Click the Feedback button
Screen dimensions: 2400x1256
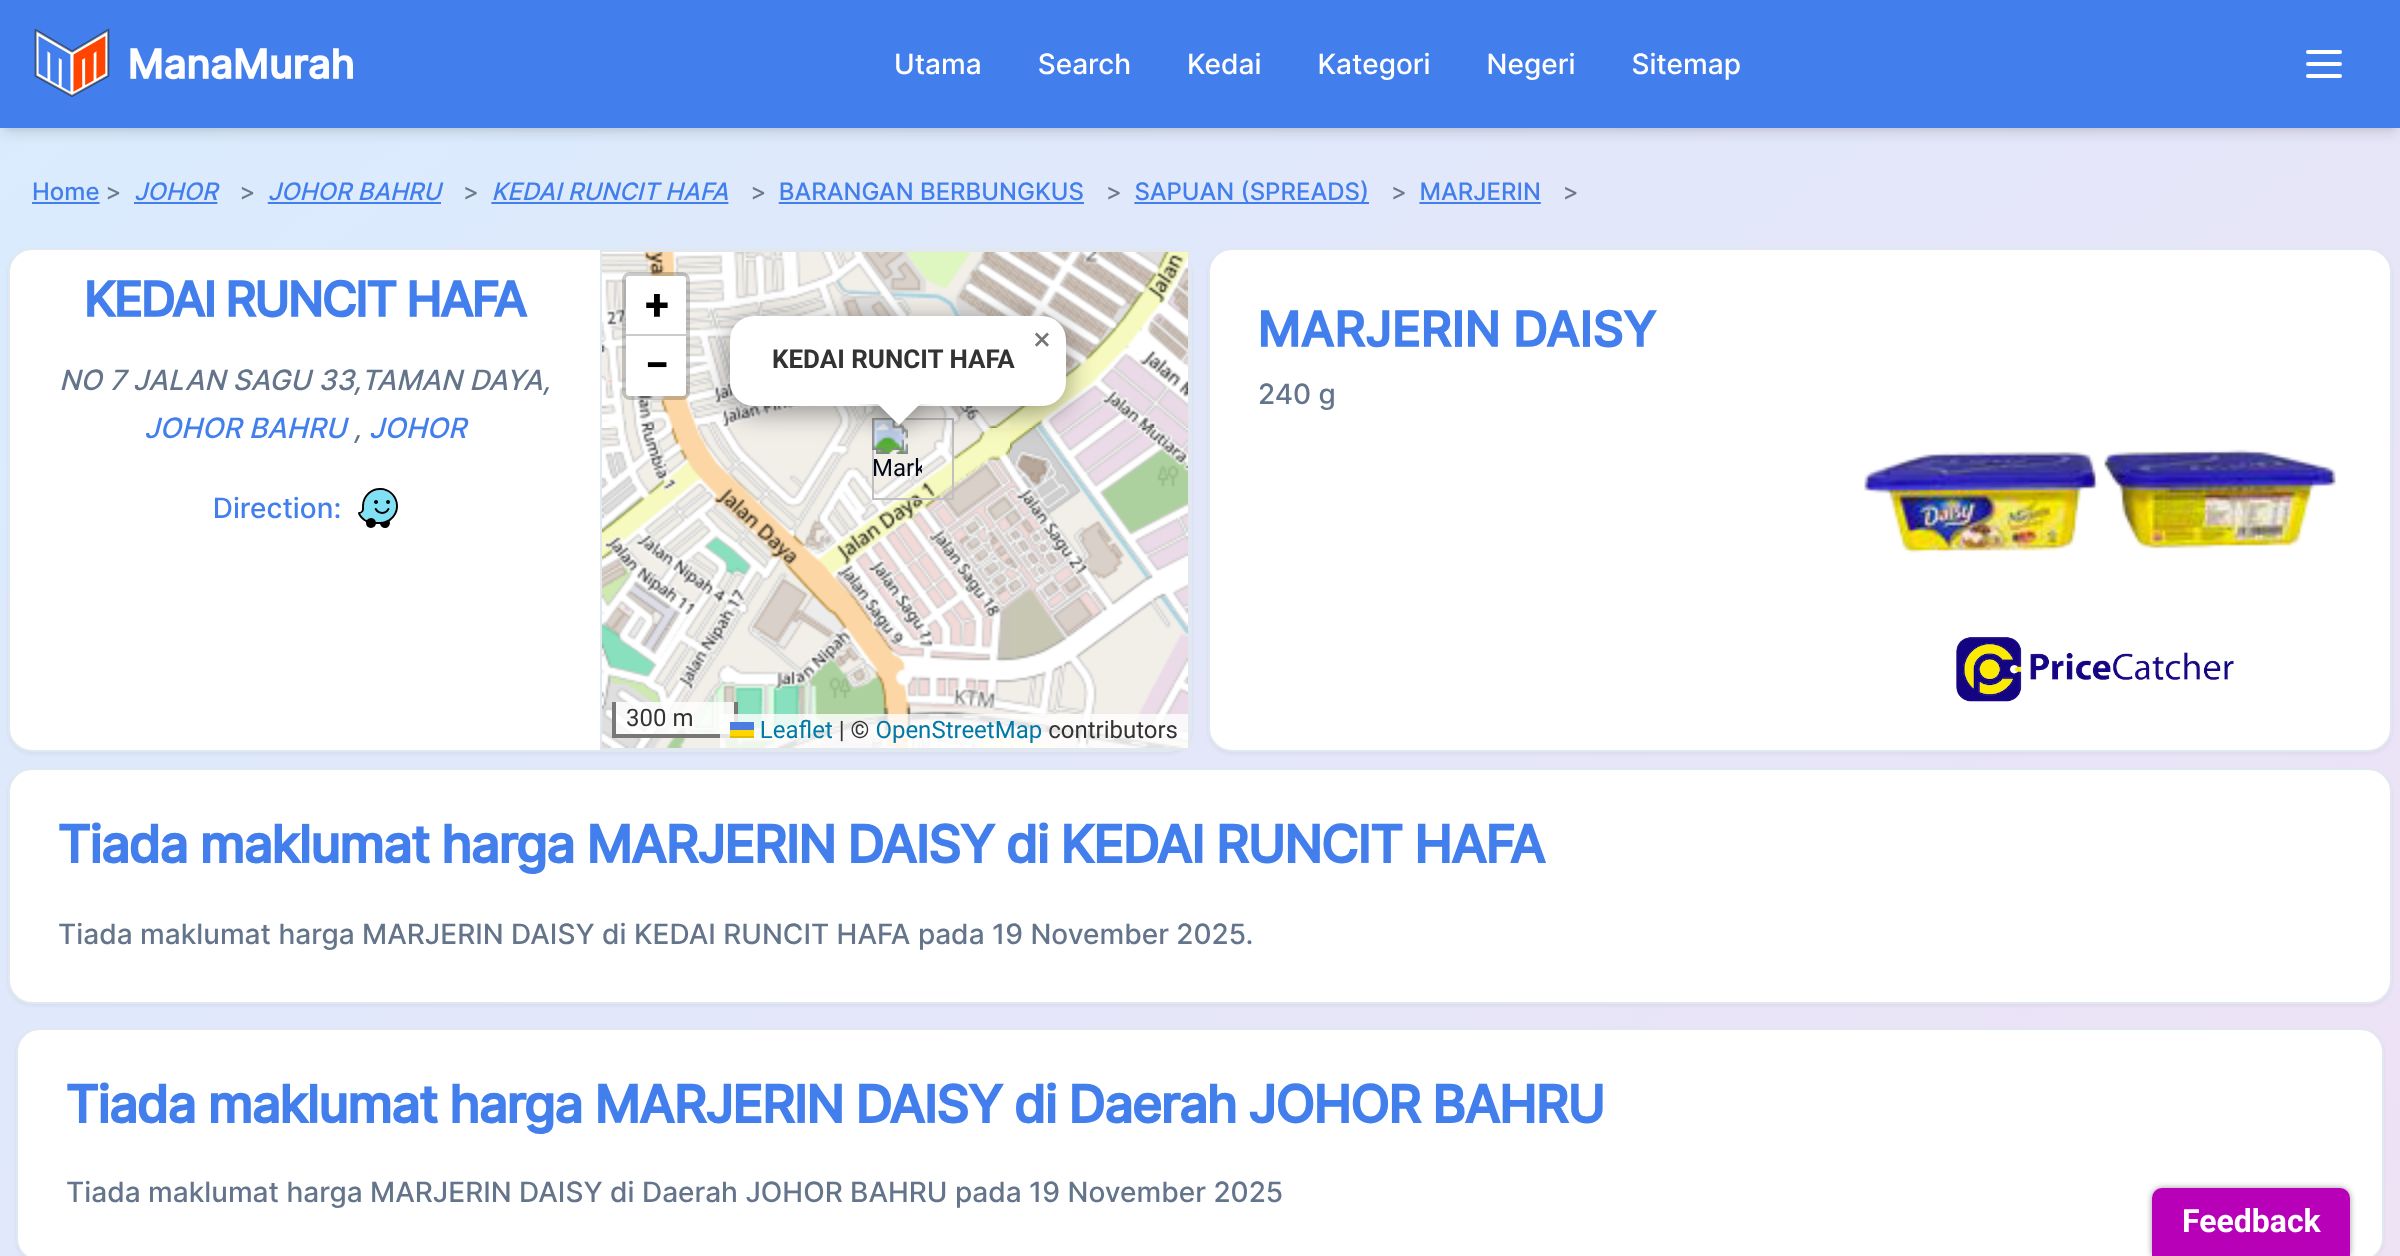click(2250, 1221)
